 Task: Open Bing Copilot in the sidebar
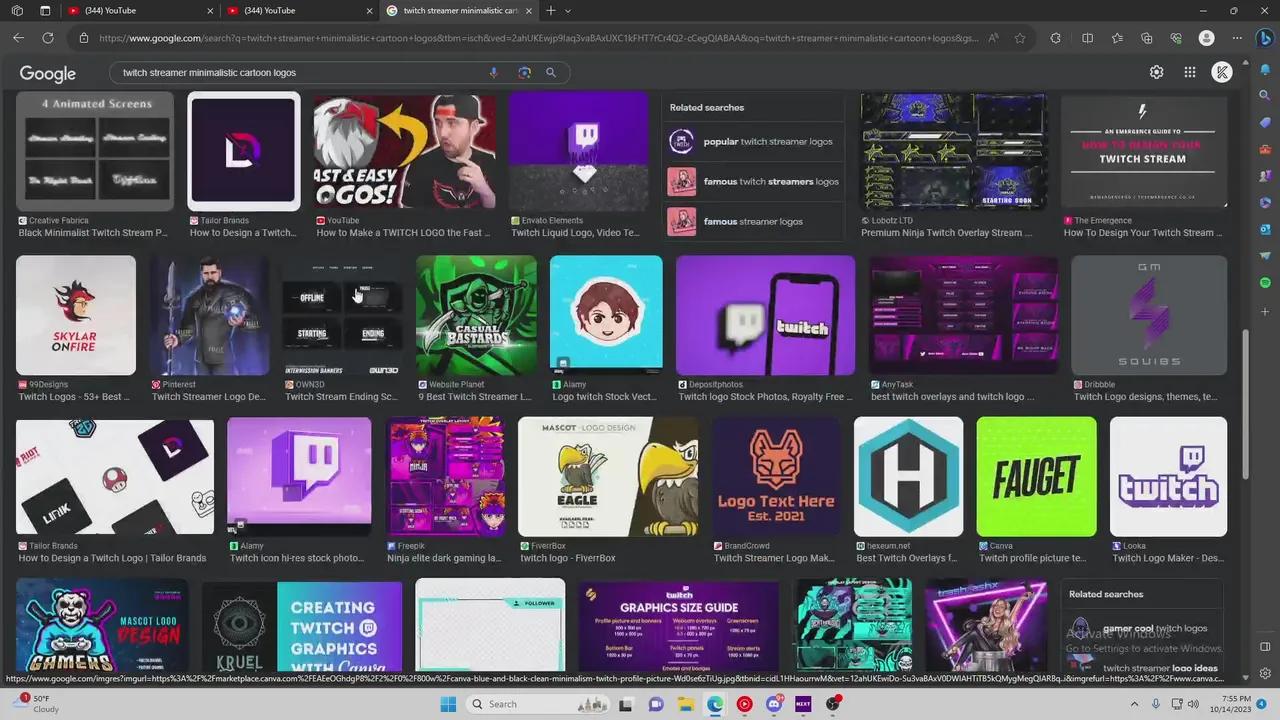[1265, 39]
